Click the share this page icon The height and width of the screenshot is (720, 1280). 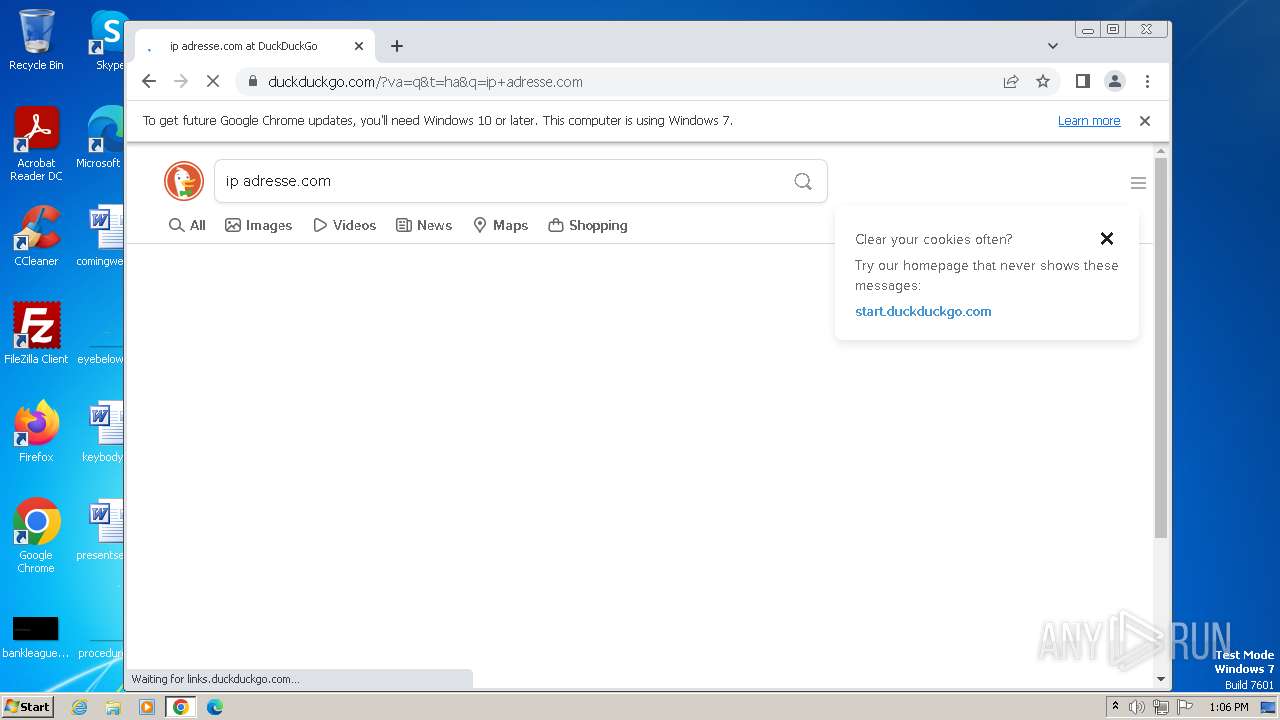(x=1011, y=81)
